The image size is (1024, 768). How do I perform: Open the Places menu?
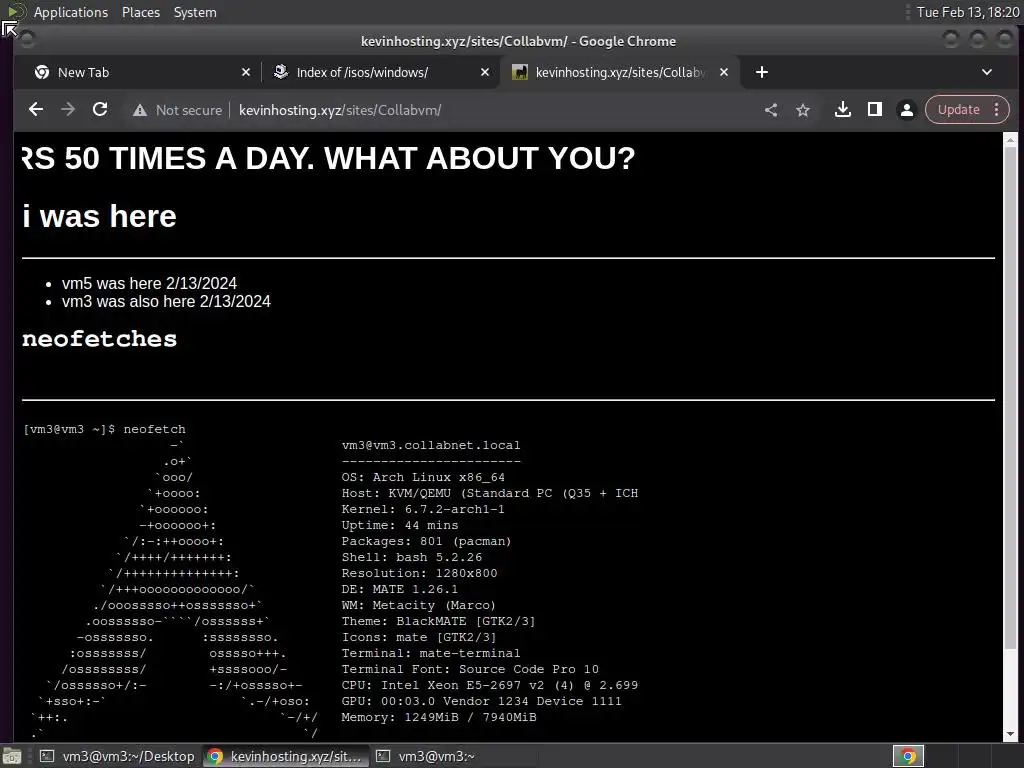pyautogui.click(x=140, y=12)
